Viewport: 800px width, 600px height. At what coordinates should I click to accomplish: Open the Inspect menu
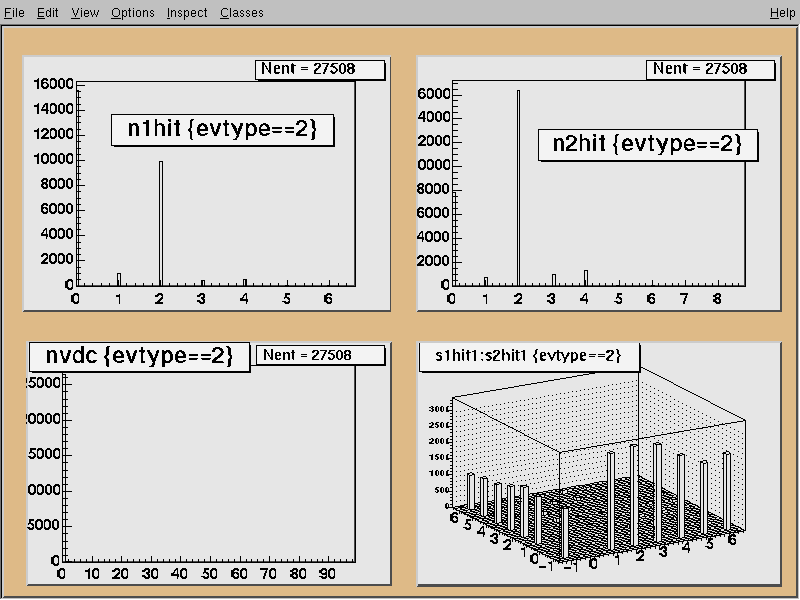click(x=187, y=12)
